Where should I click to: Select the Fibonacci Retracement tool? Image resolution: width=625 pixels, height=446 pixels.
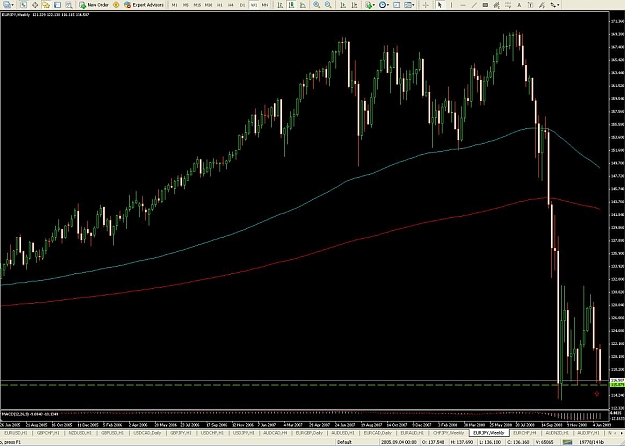click(x=508, y=5)
